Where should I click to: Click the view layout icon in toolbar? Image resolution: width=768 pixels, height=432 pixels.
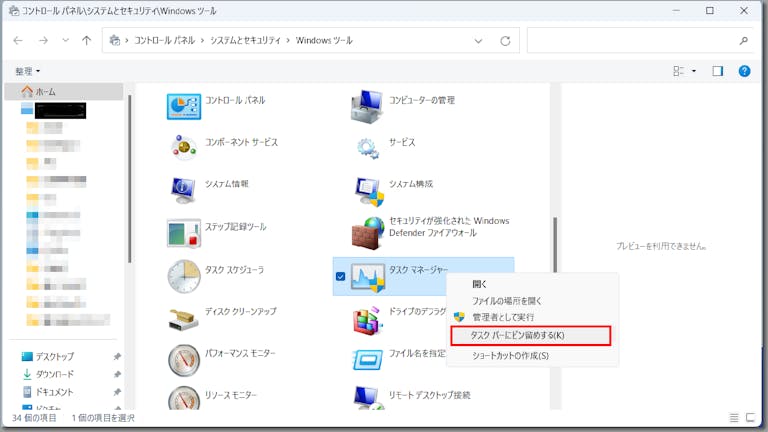679,71
